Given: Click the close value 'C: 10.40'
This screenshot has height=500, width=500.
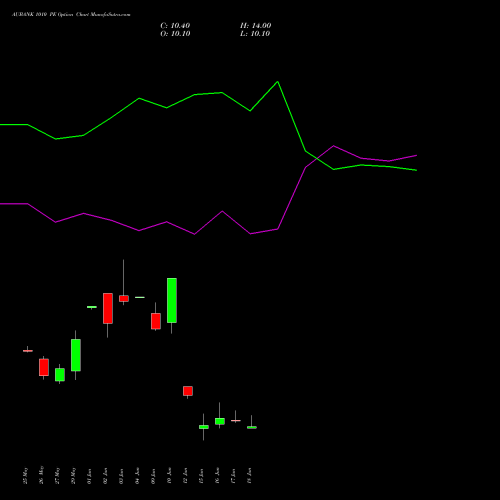Looking at the screenshot, I should (x=175, y=26).
